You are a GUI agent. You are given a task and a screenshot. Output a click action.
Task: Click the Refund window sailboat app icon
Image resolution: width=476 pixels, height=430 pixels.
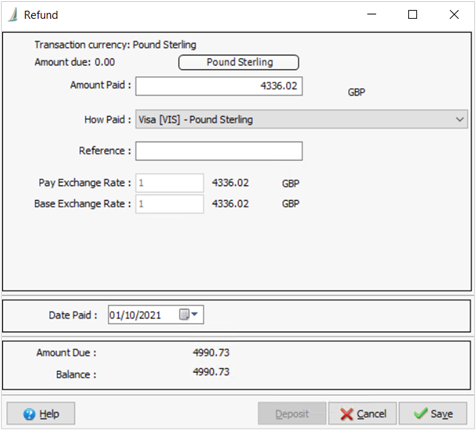click(13, 15)
